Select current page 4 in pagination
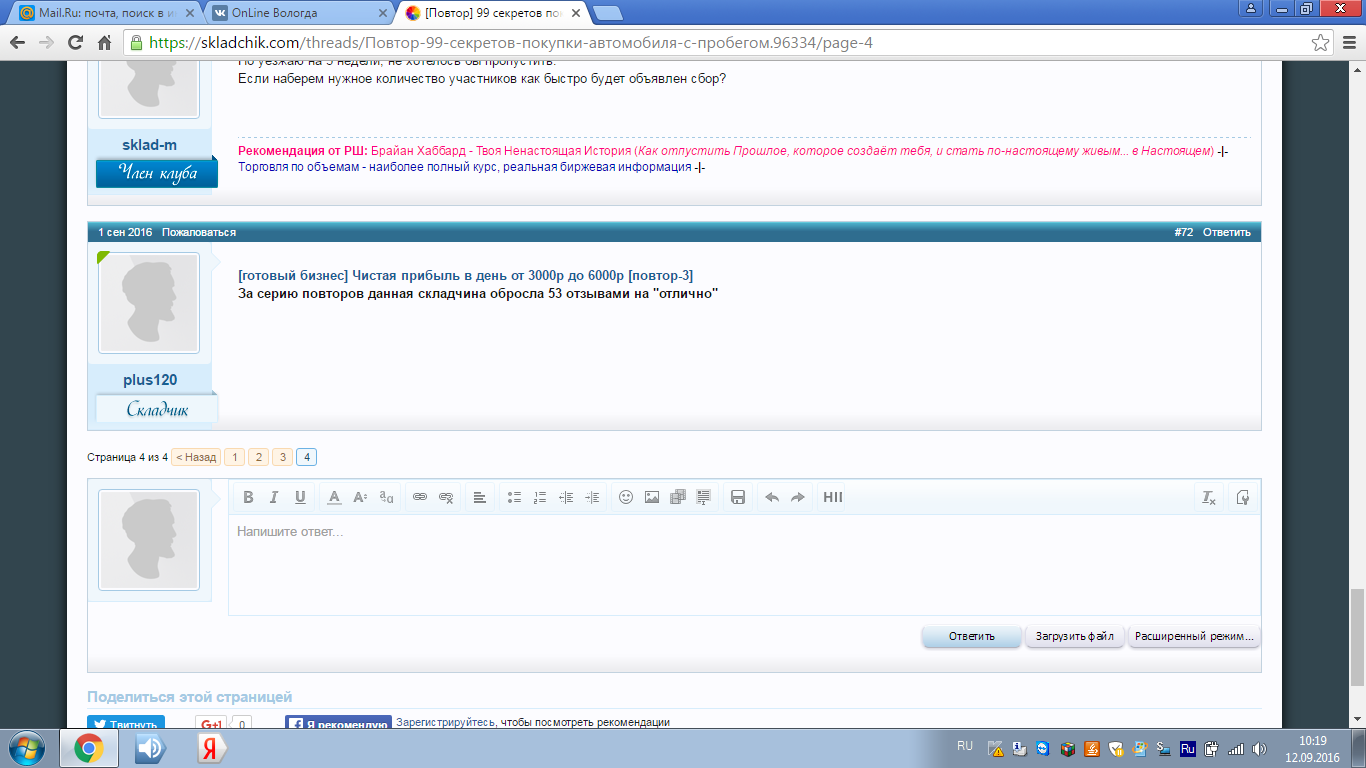Viewport: 1366px width, 768px height. coord(307,457)
